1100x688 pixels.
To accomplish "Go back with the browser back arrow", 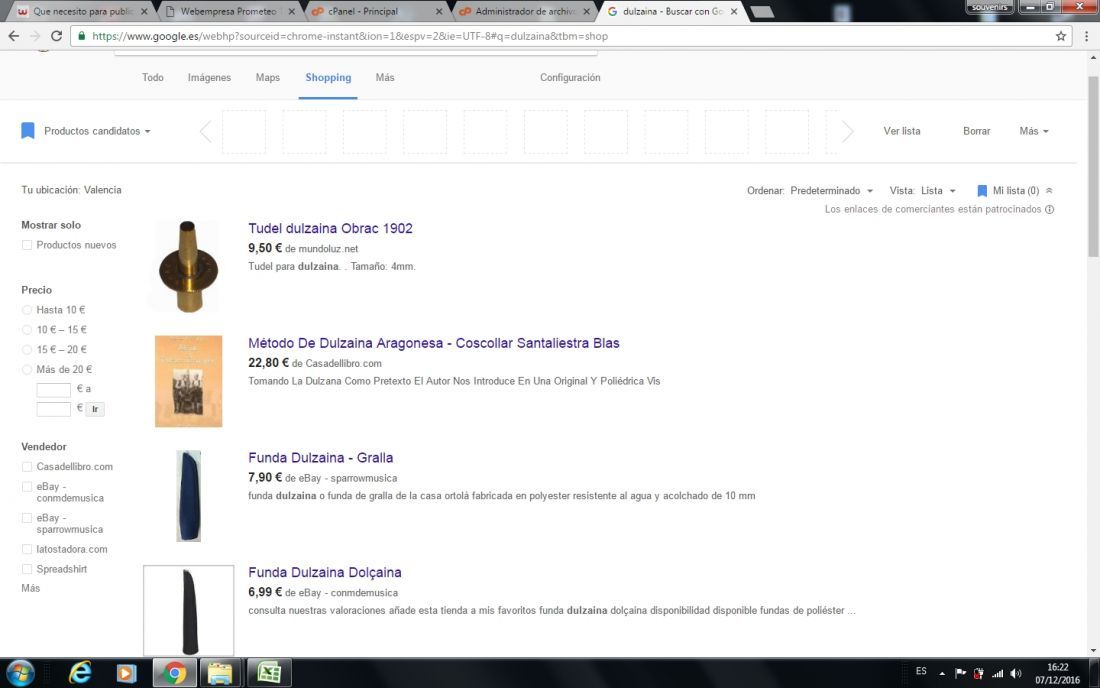I will pyautogui.click(x=14, y=36).
